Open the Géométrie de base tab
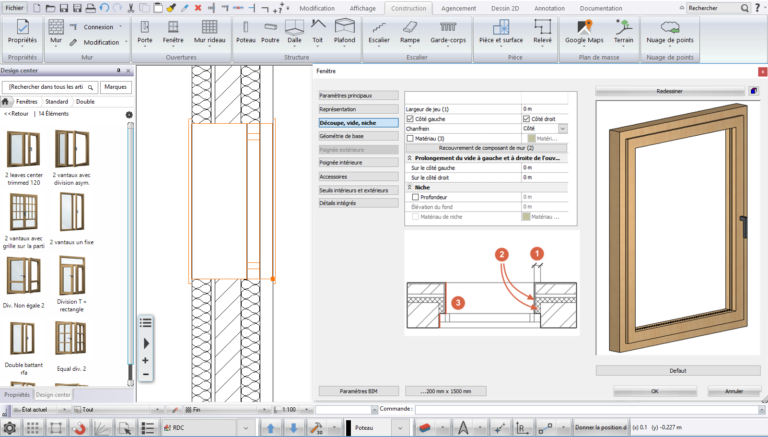The height and width of the screenshot is (437, 768). (359, 136)
